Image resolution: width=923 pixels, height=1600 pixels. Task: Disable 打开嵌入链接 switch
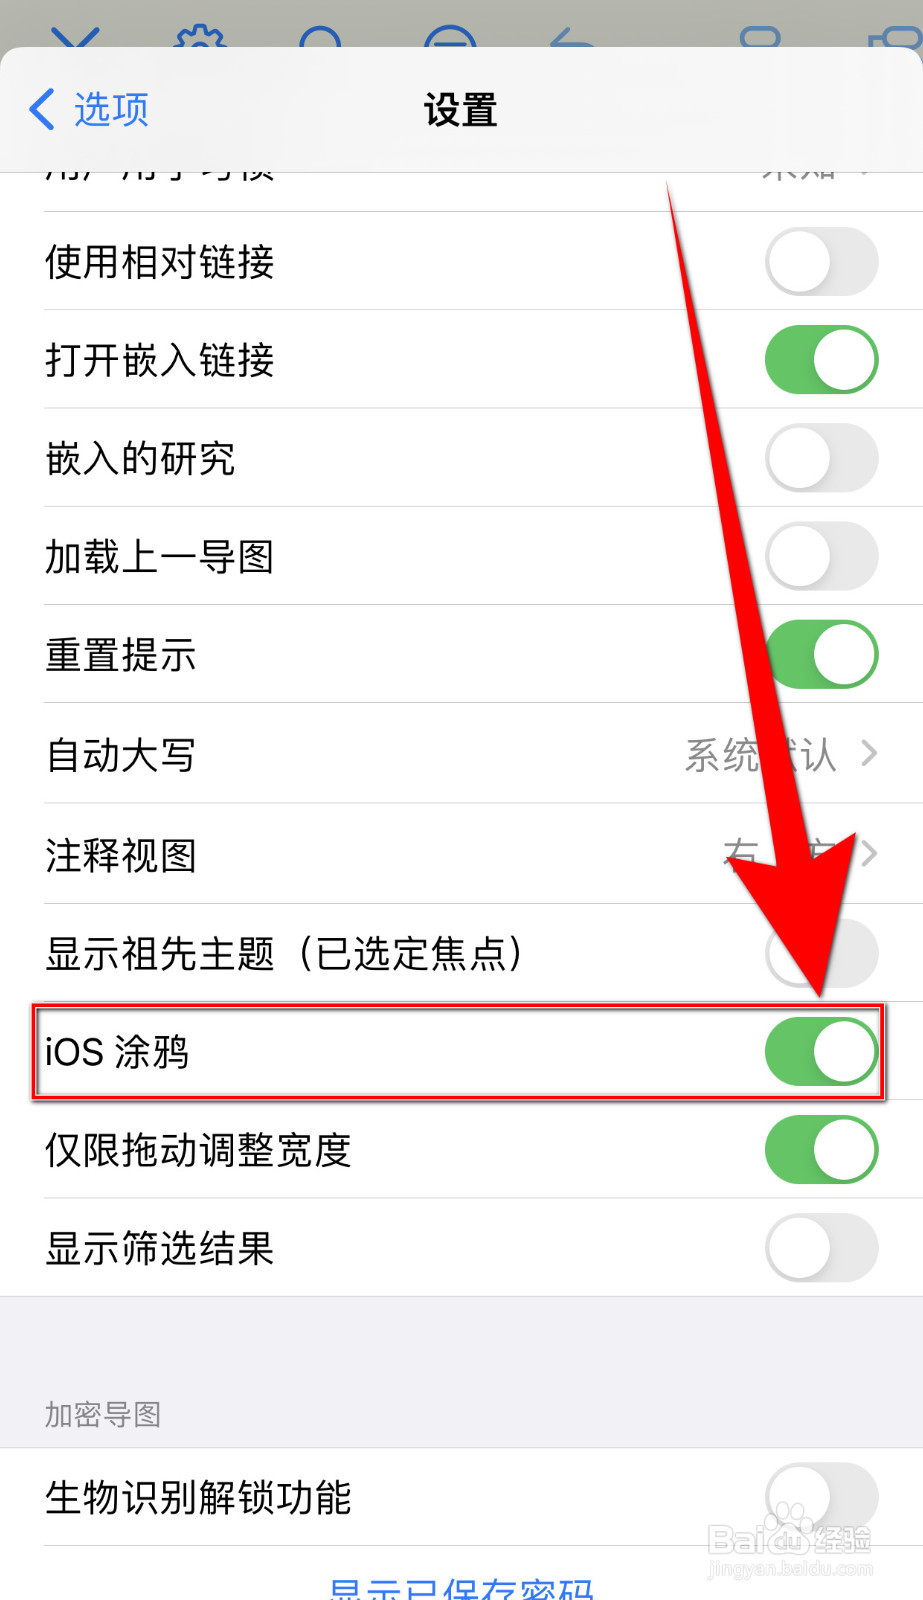pyautogui.click(x=822, y=360)
